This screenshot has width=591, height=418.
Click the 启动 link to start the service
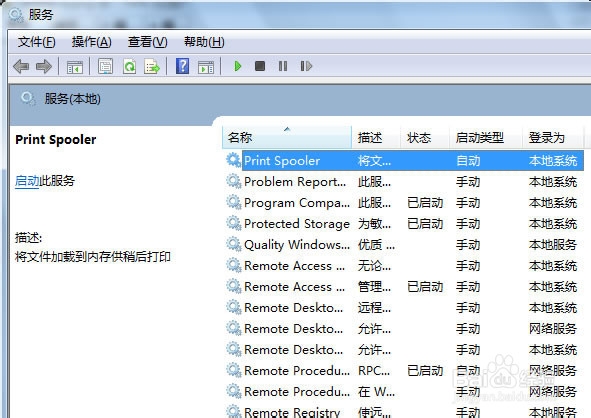click(27, 181)
